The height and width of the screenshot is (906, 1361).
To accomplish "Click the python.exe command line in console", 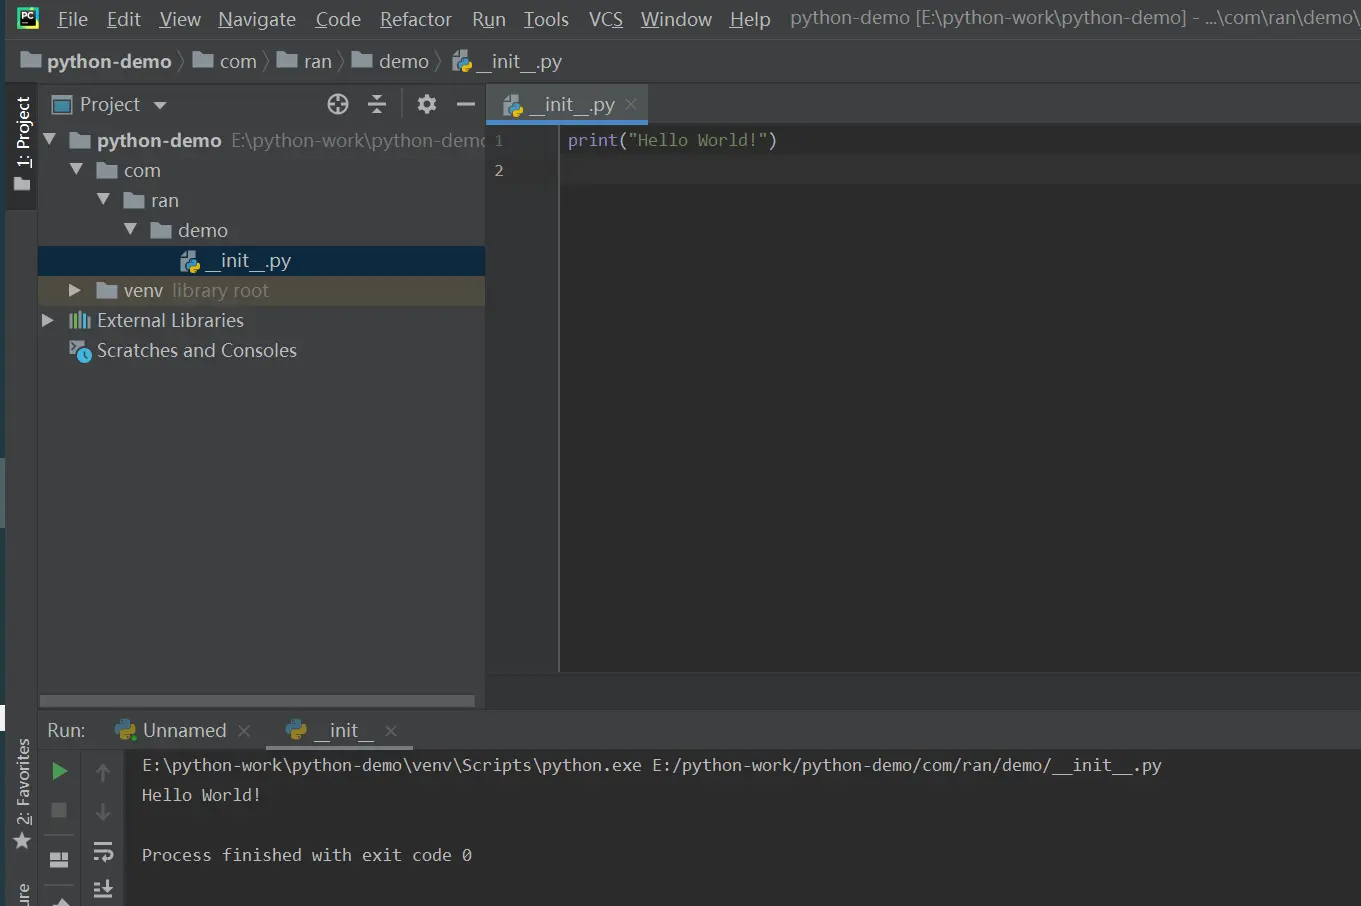I will click(652, 765).
